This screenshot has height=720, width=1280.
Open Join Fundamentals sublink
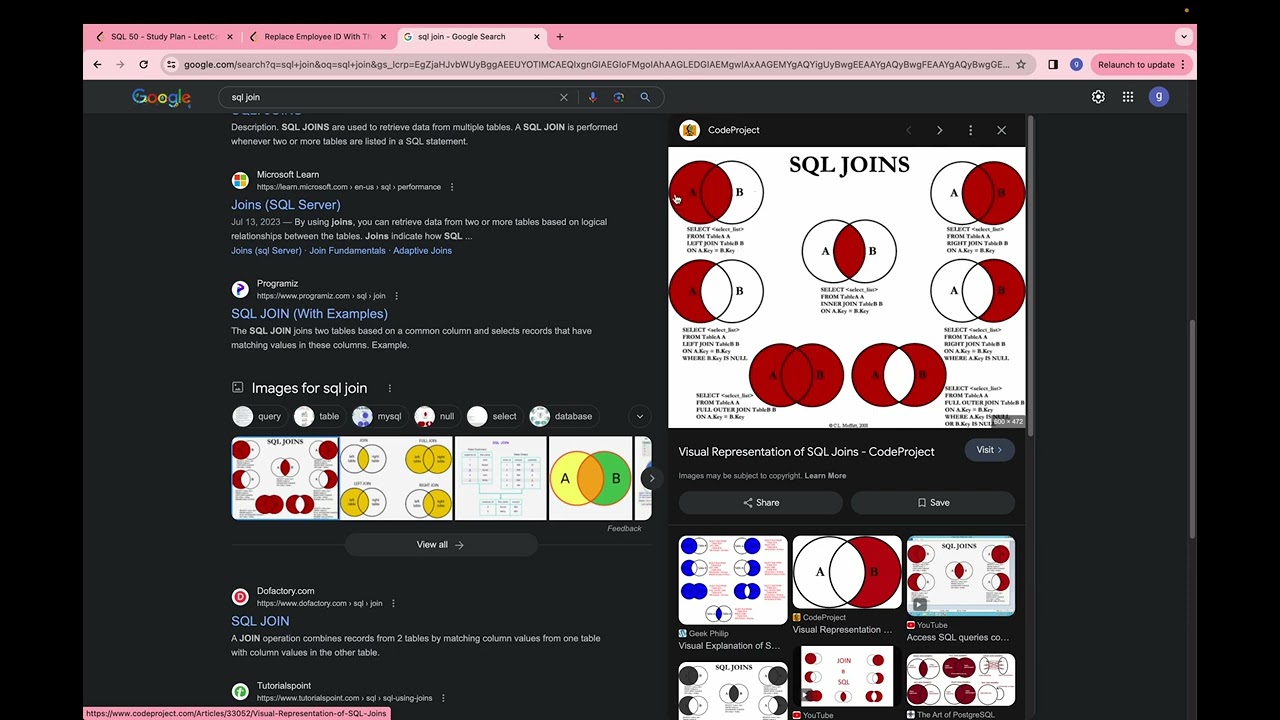(x=347, y=251)
